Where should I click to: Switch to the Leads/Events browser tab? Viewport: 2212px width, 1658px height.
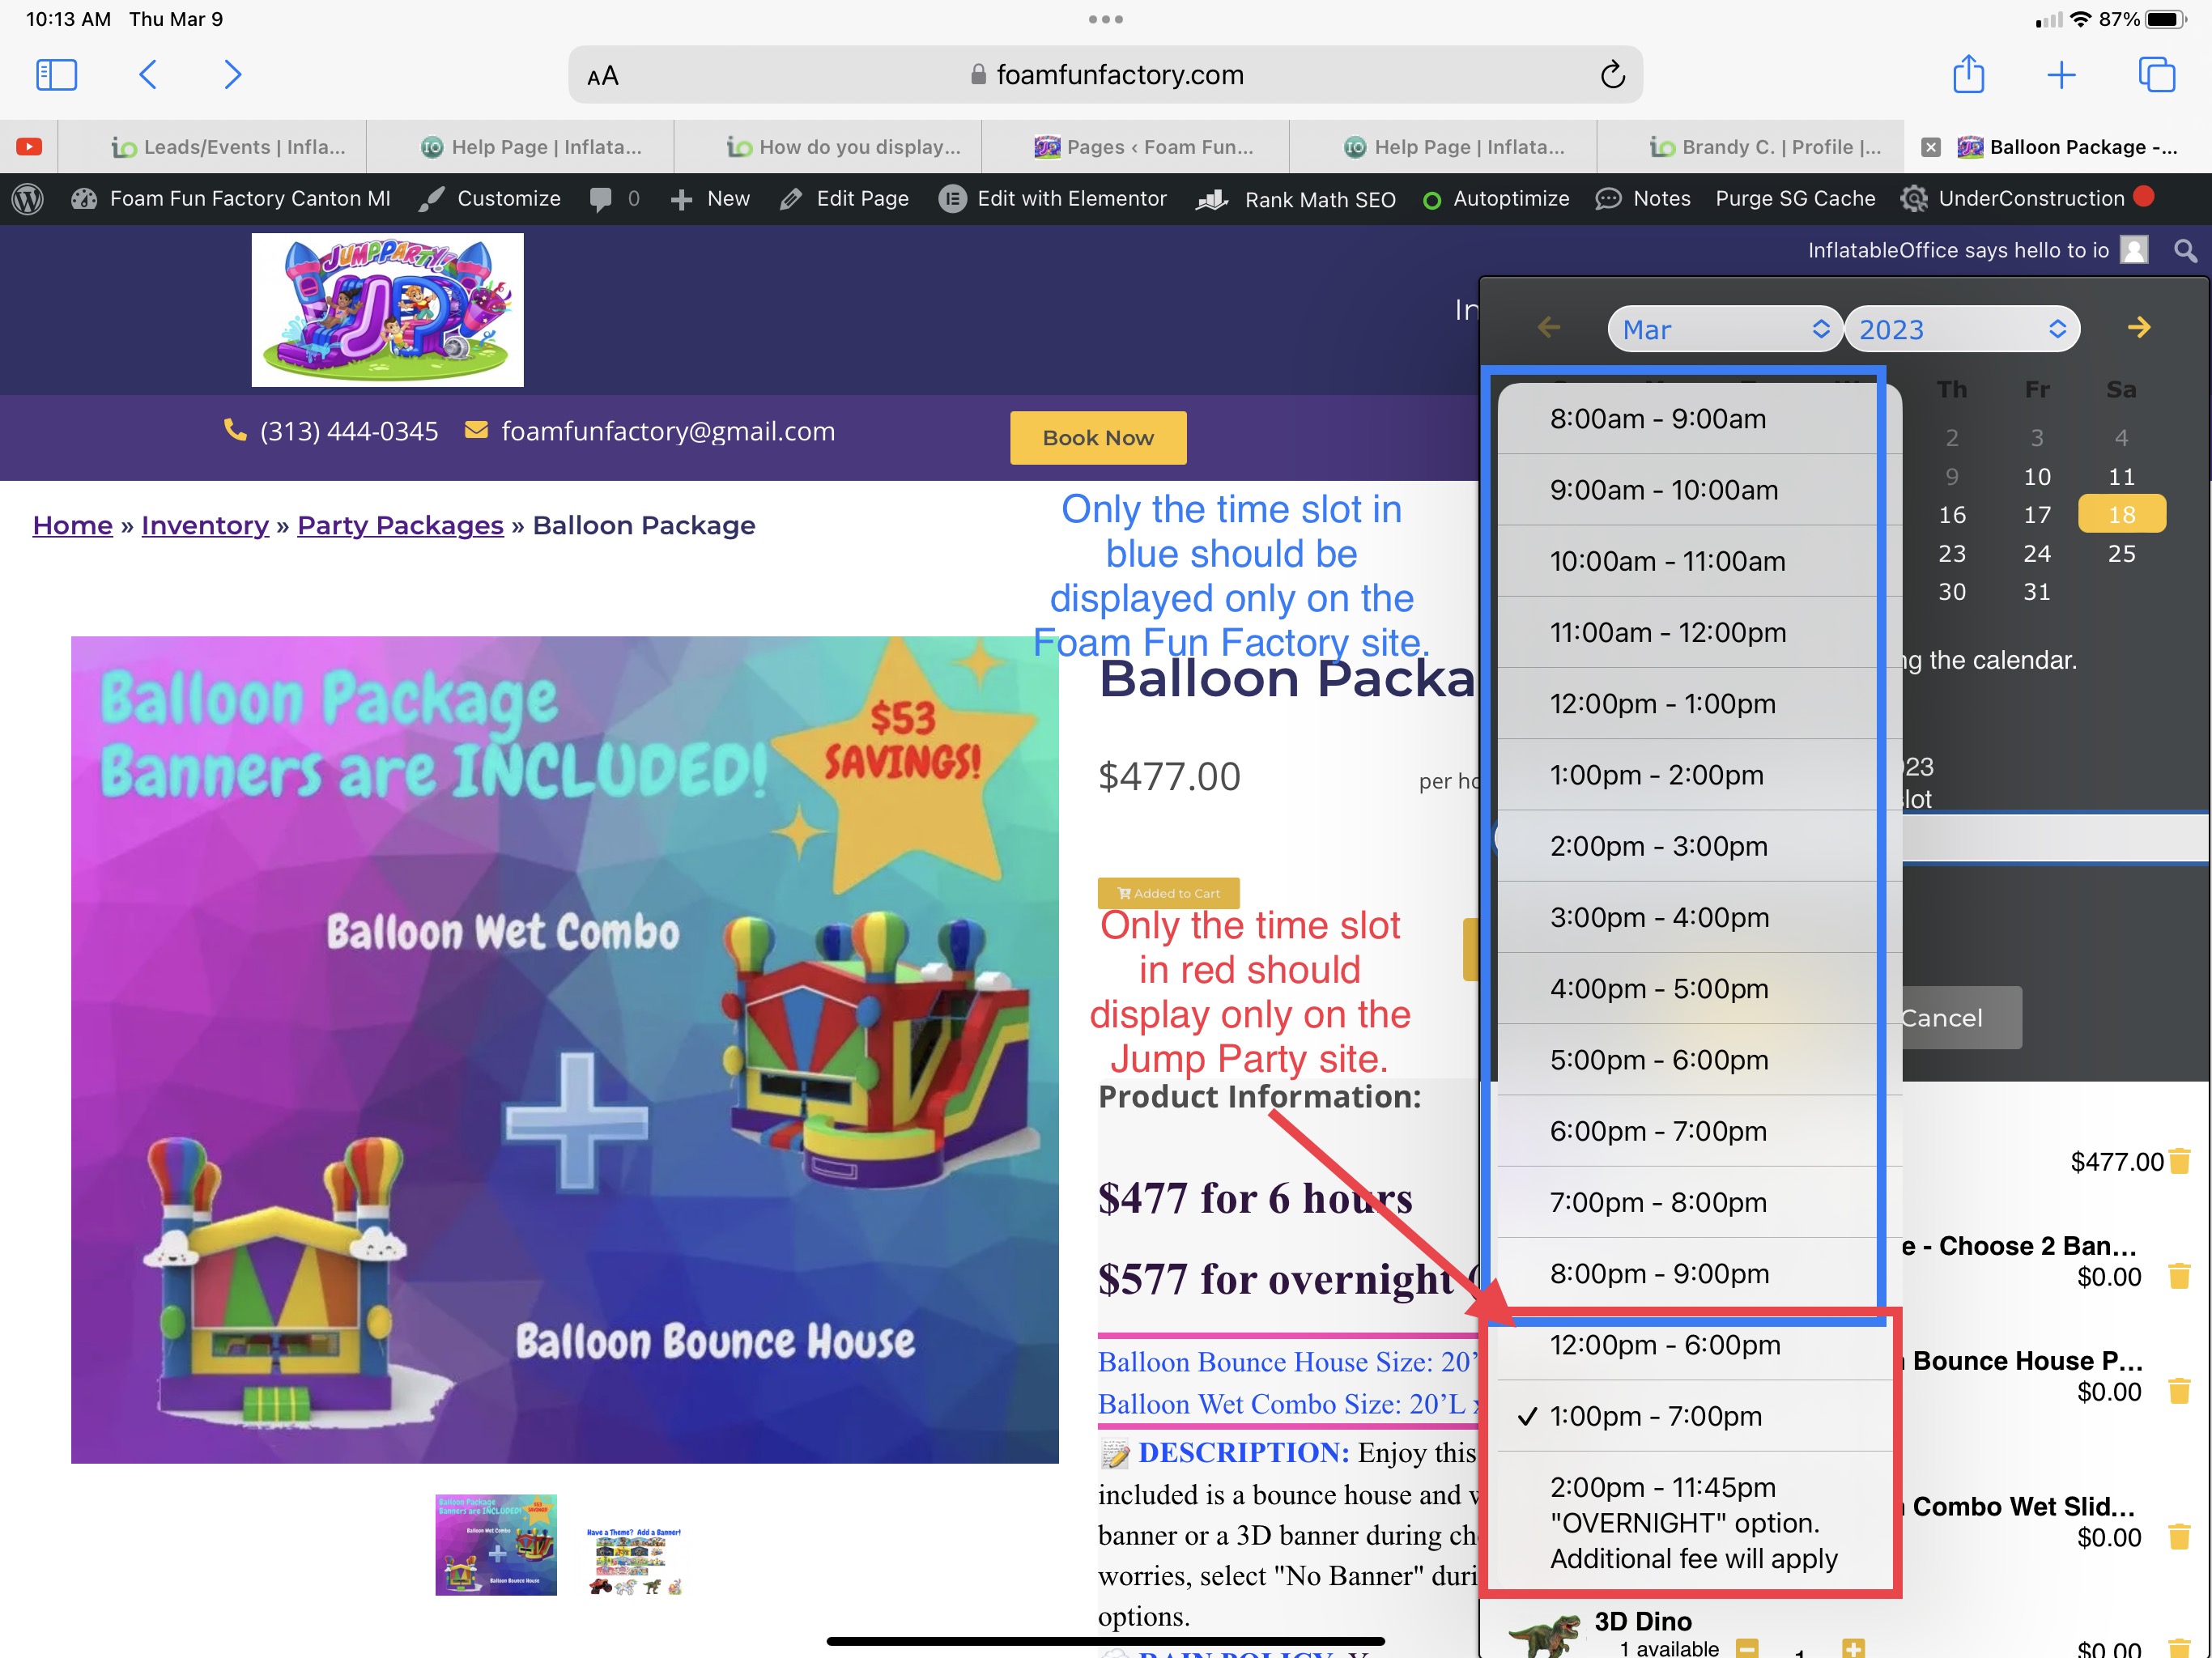pos(229,147)
